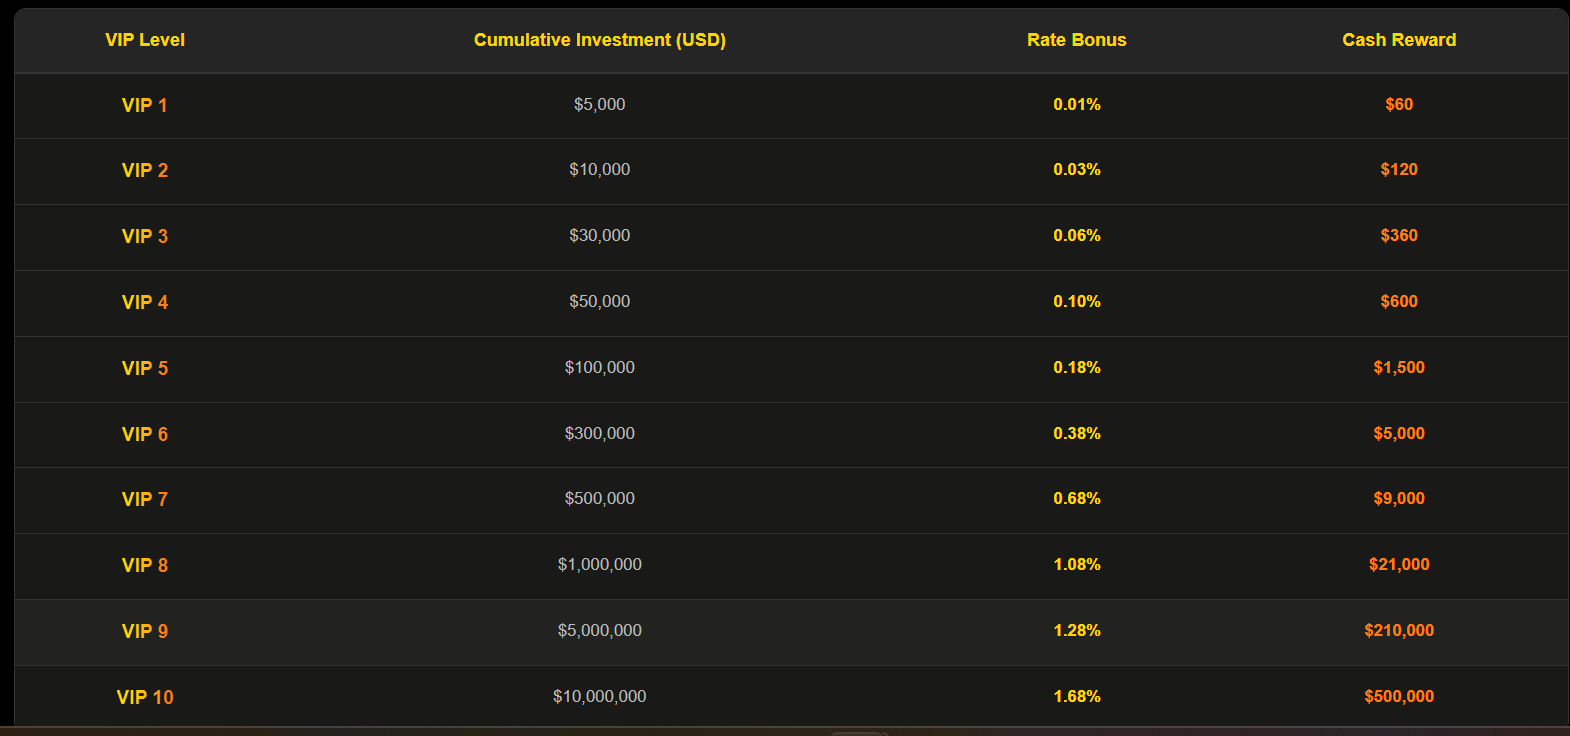Click the $1,000,000 investment amount

(x=599, y=564)
